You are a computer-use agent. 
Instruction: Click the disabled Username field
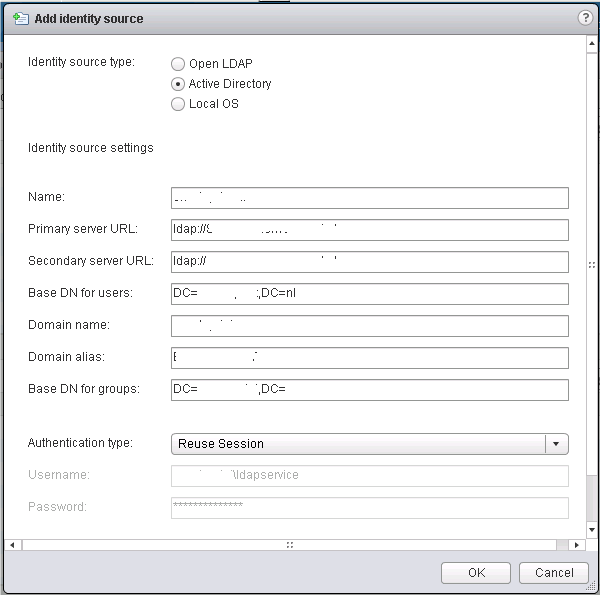click(370, 476)
